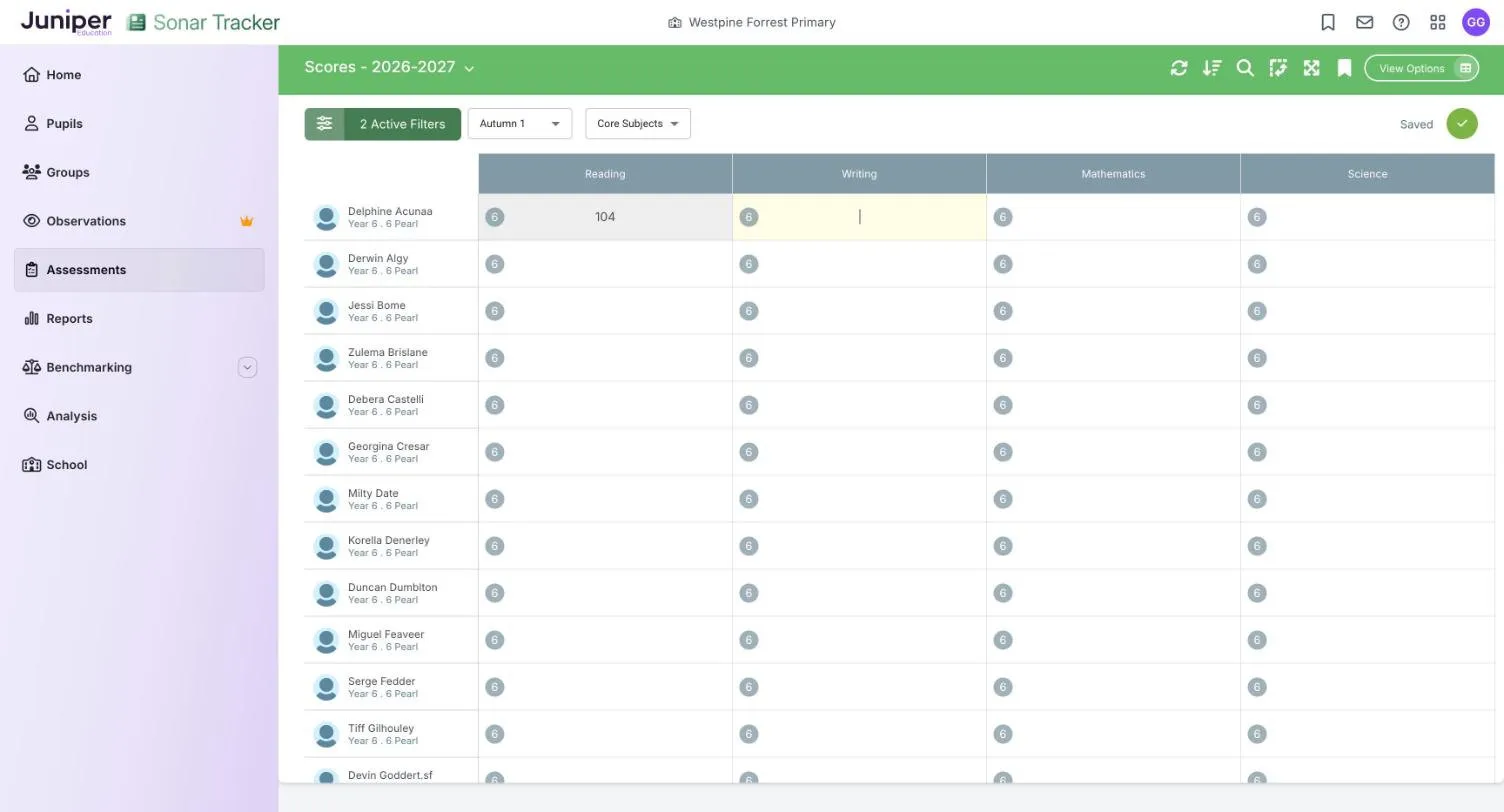Click the Reading column header
This screenshot has width=1504, height=812.
pyautogui.click(x=605, y=174)
